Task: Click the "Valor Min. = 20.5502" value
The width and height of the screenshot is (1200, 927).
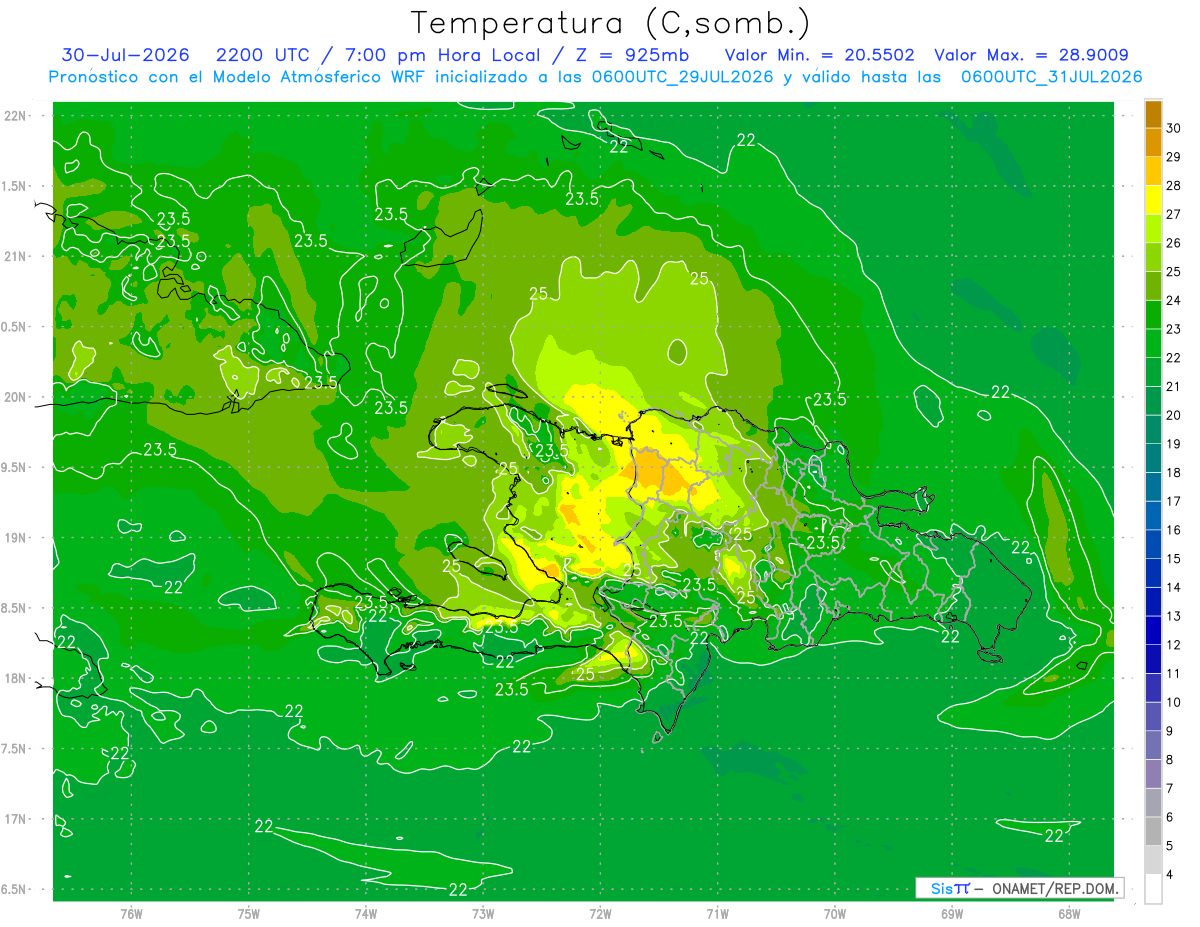Action: click(819, 55)
